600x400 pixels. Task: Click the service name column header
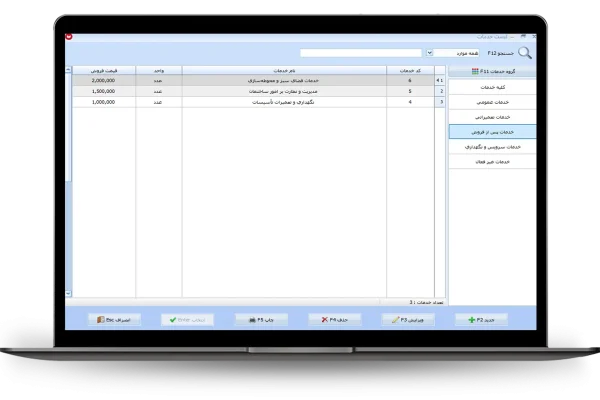tap(284, 71)
